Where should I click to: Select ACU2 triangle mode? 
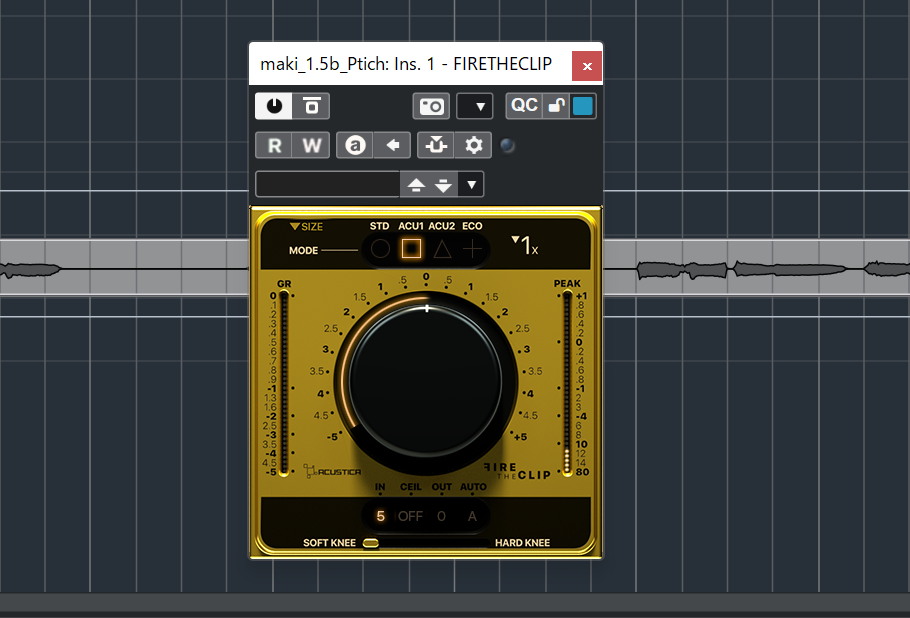click(x=442, y=249)
